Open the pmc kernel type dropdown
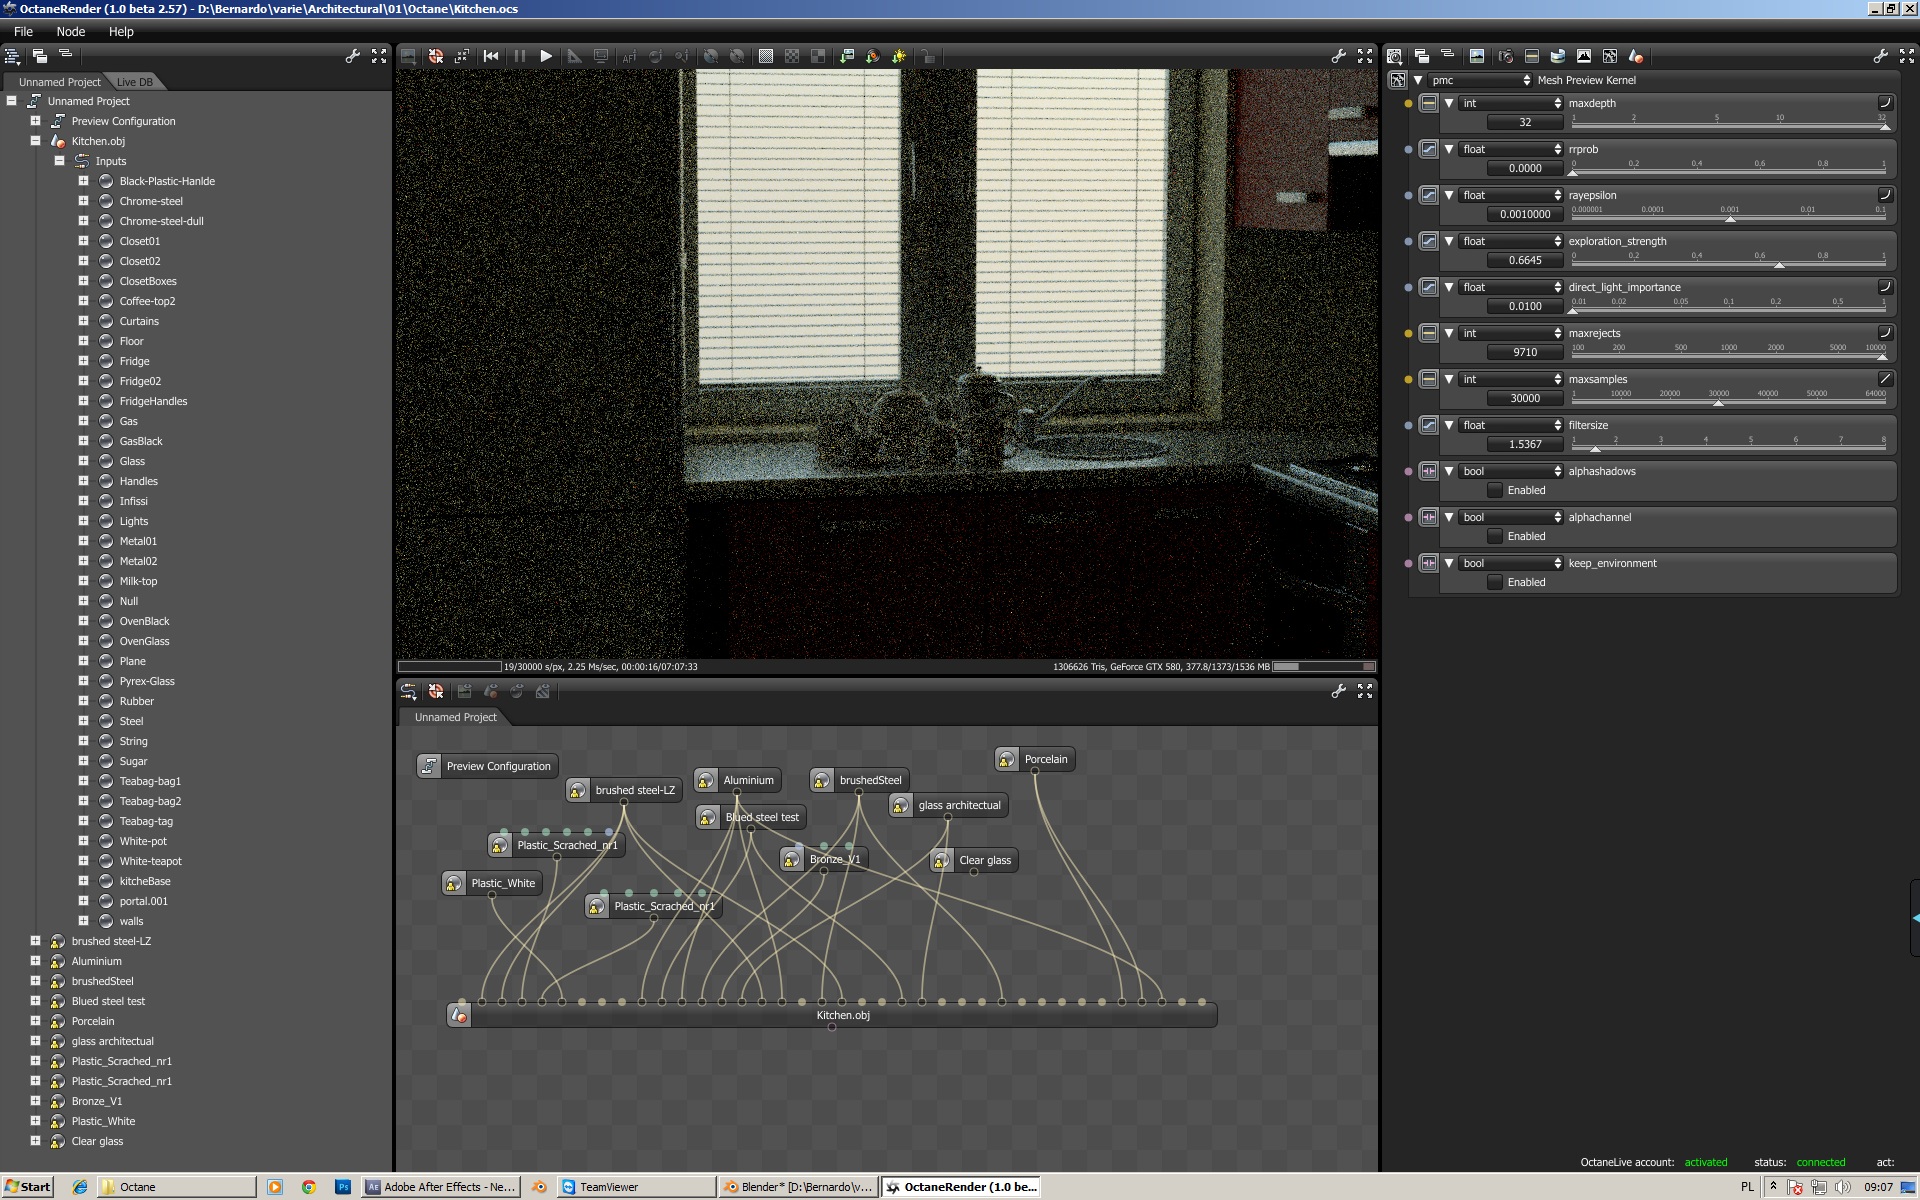 pos(1480,80)
